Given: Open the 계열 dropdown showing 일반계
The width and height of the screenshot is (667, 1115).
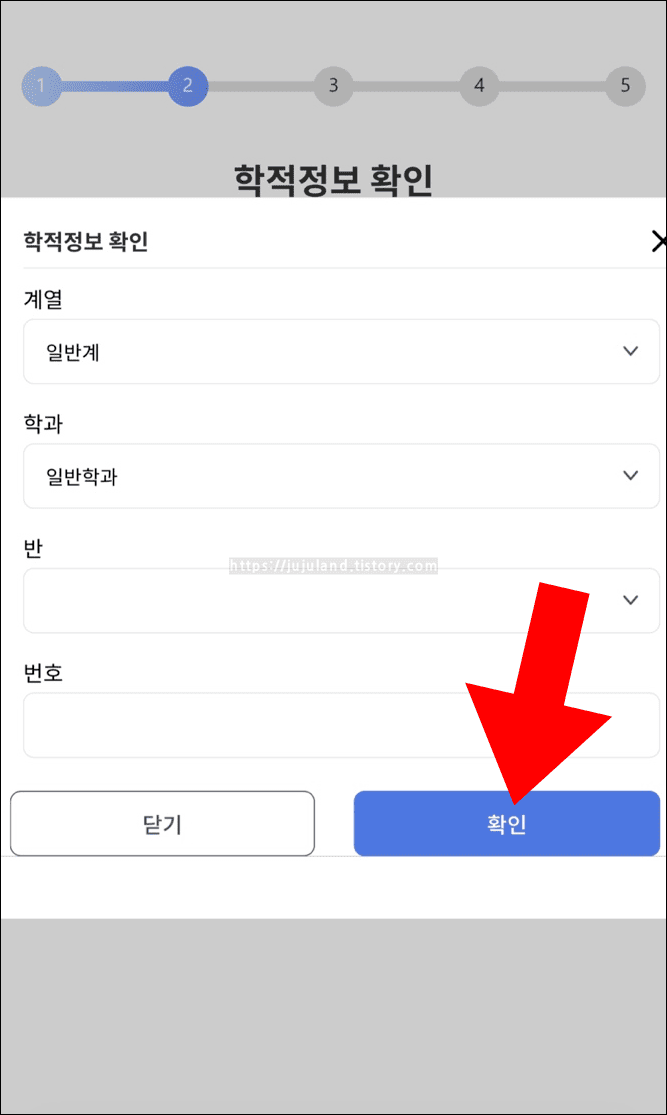Looking at the screenshot, I should pyautogui.click(x=341, y=352).
